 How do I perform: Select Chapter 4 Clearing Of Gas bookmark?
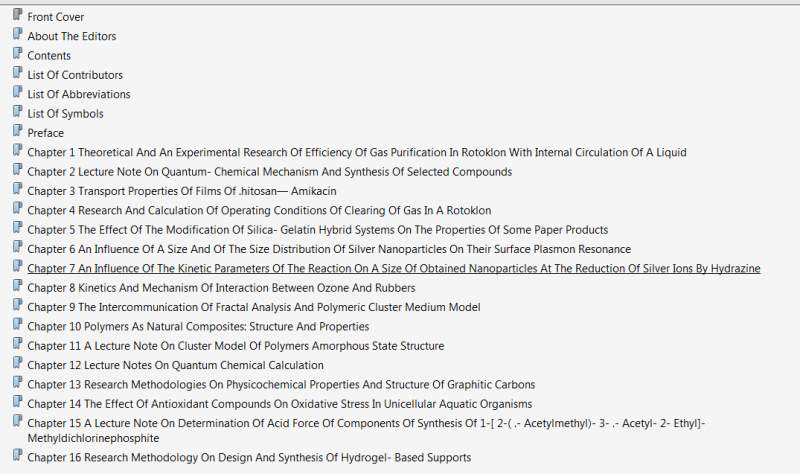click(259, 210)
